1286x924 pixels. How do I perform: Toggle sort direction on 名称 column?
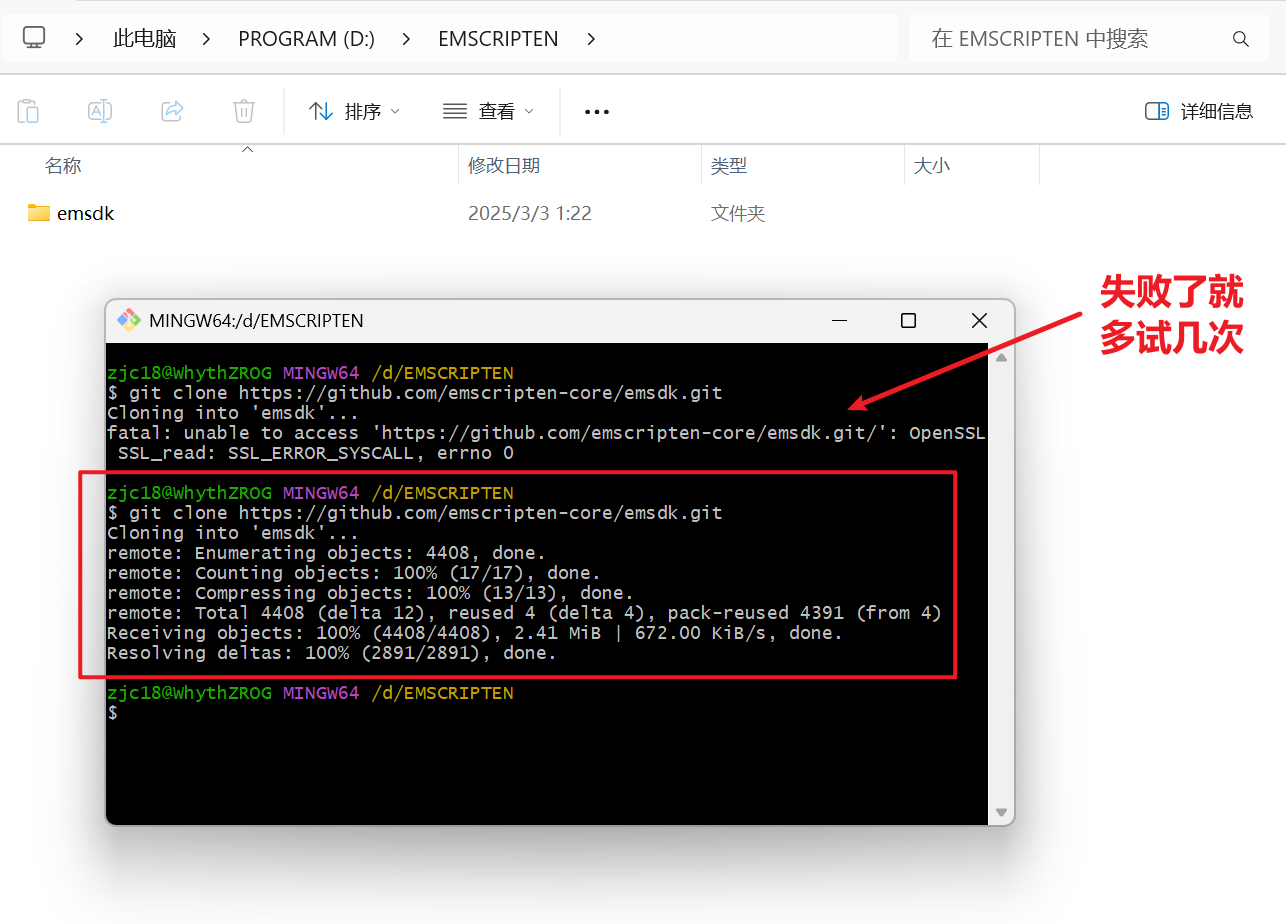(x=63, y=165)
